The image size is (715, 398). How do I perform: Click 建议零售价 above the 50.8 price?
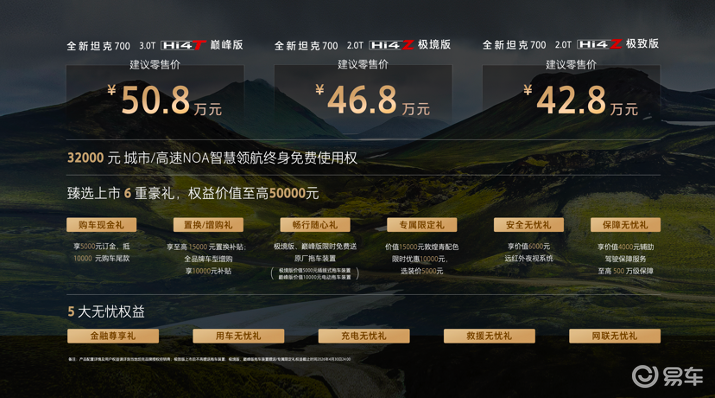pyautogui.click(x=155, y=65)
